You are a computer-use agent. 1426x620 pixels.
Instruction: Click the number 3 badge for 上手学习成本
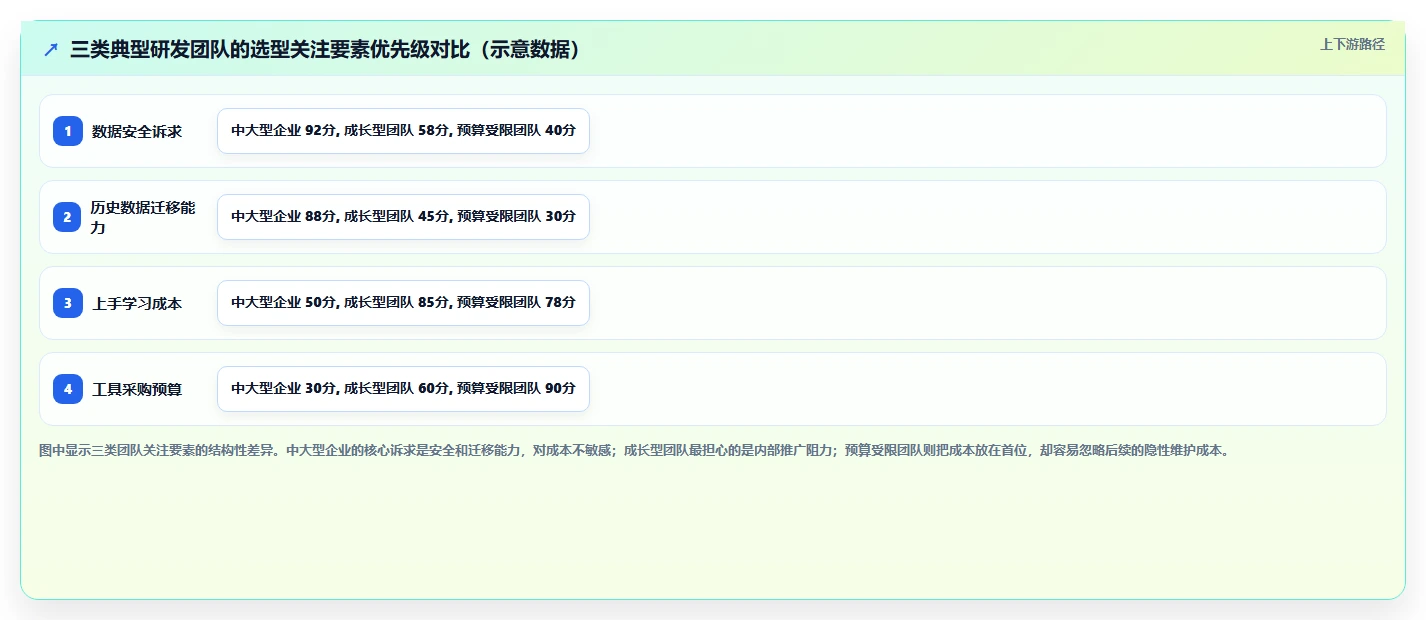click(x=68, y=303)
